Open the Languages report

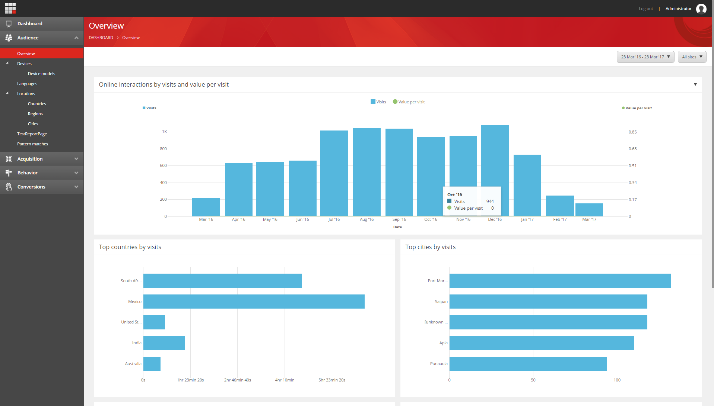(26, 84)
